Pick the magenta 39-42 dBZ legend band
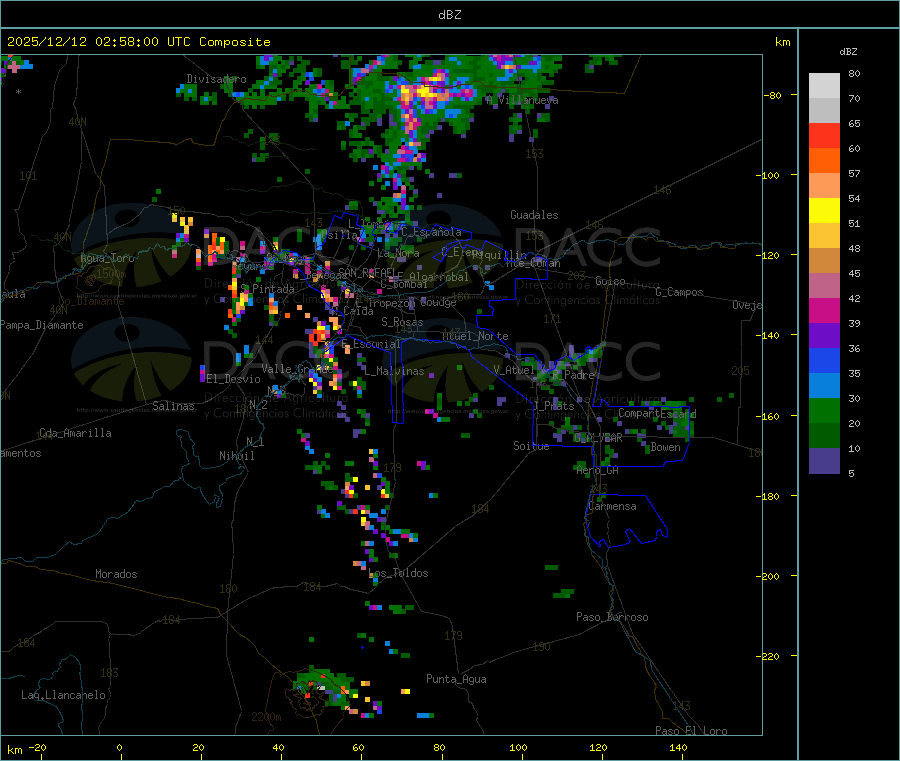This screenshot has width=900, height=761. 824,310
